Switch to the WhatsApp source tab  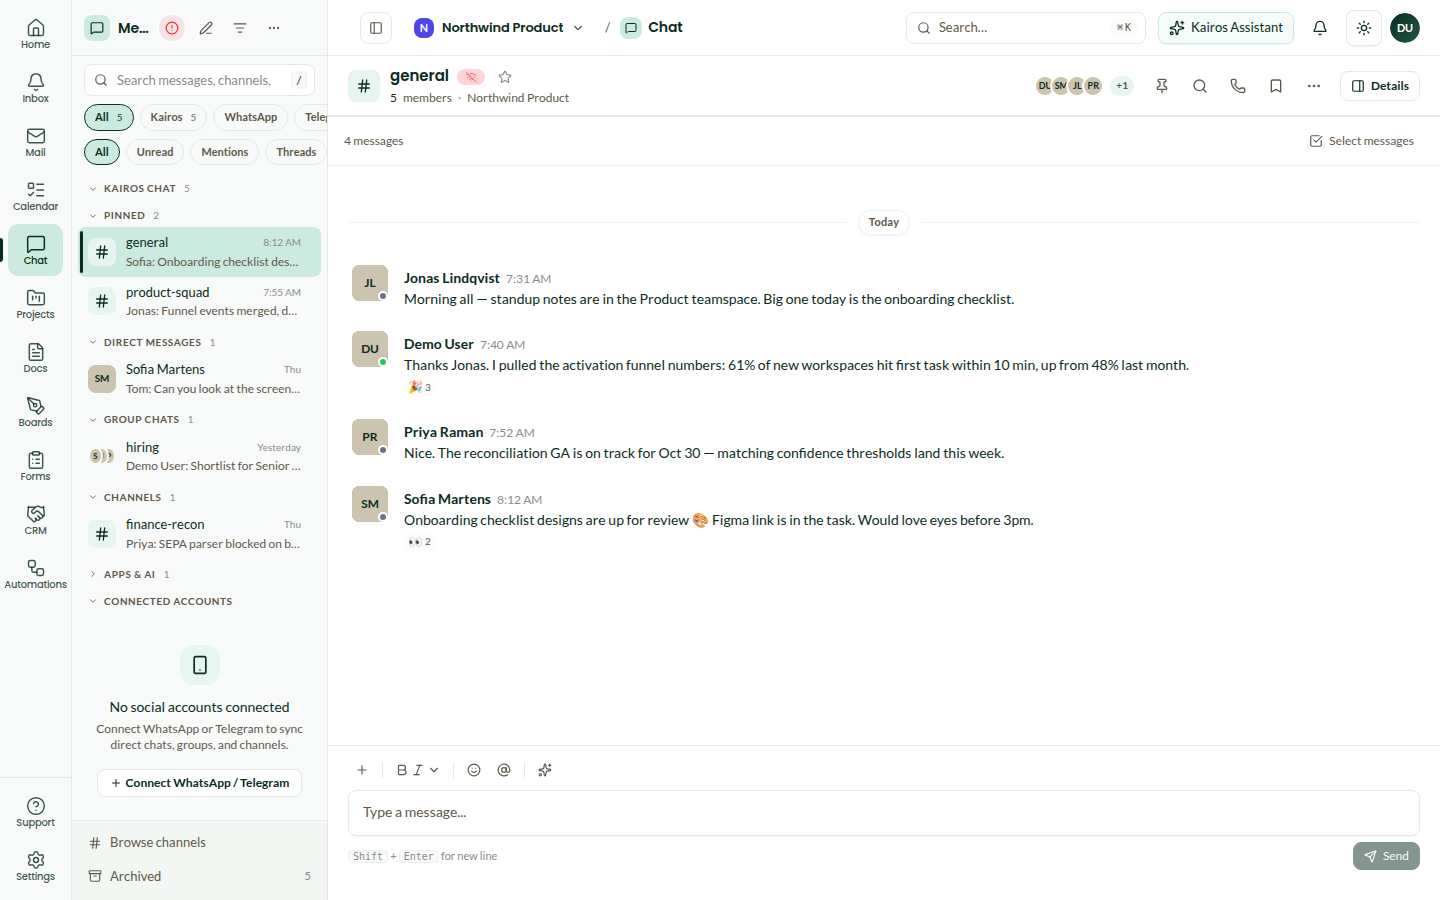point(251,117)
